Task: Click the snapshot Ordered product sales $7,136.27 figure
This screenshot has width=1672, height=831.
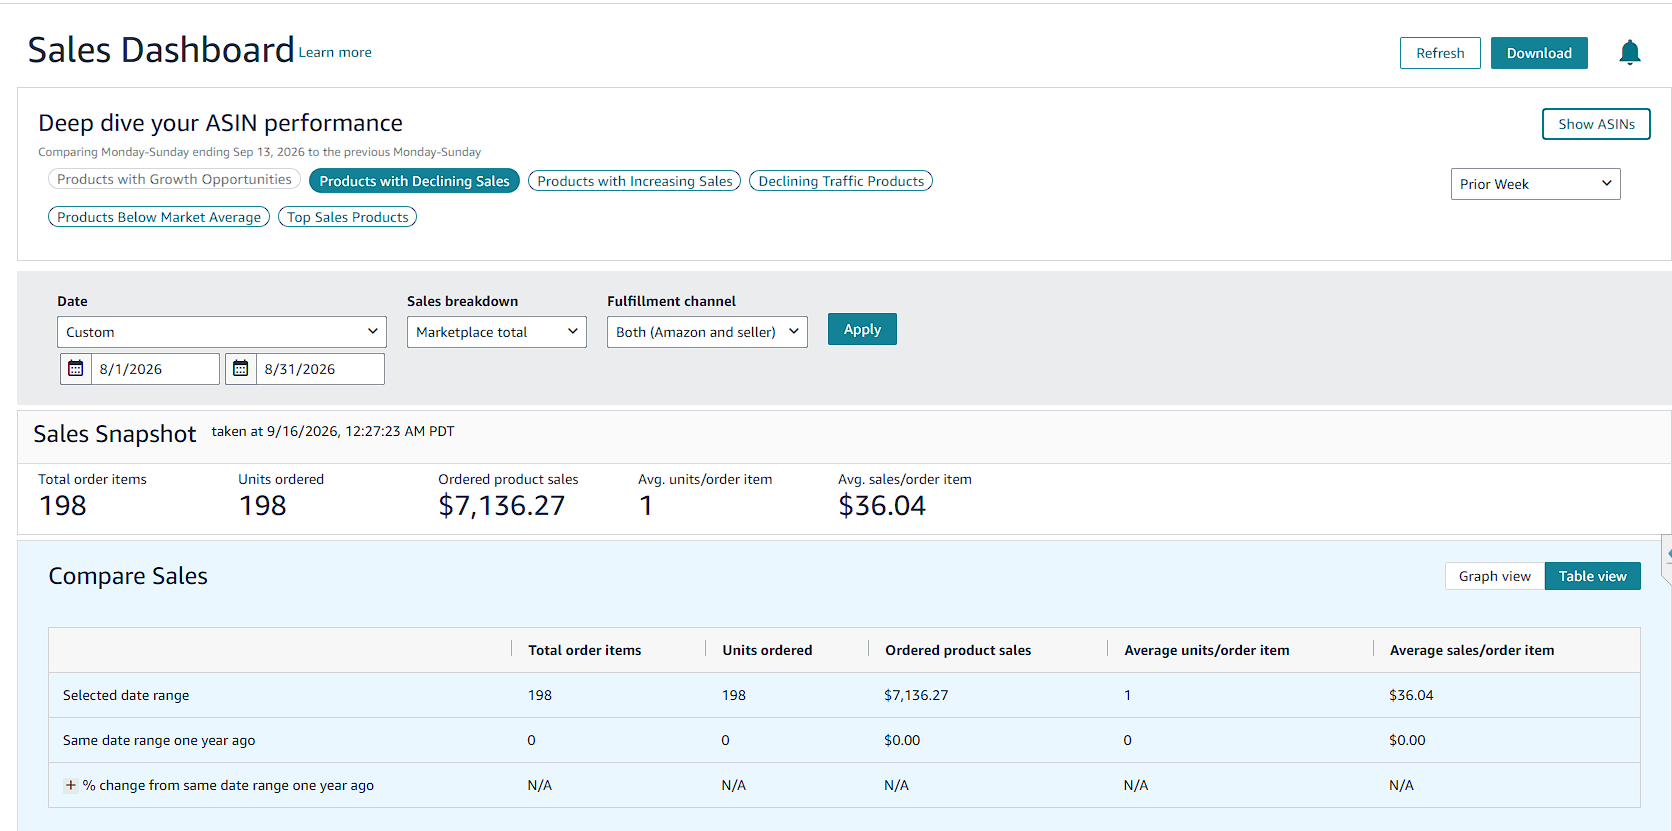Action: pos(502,506)
